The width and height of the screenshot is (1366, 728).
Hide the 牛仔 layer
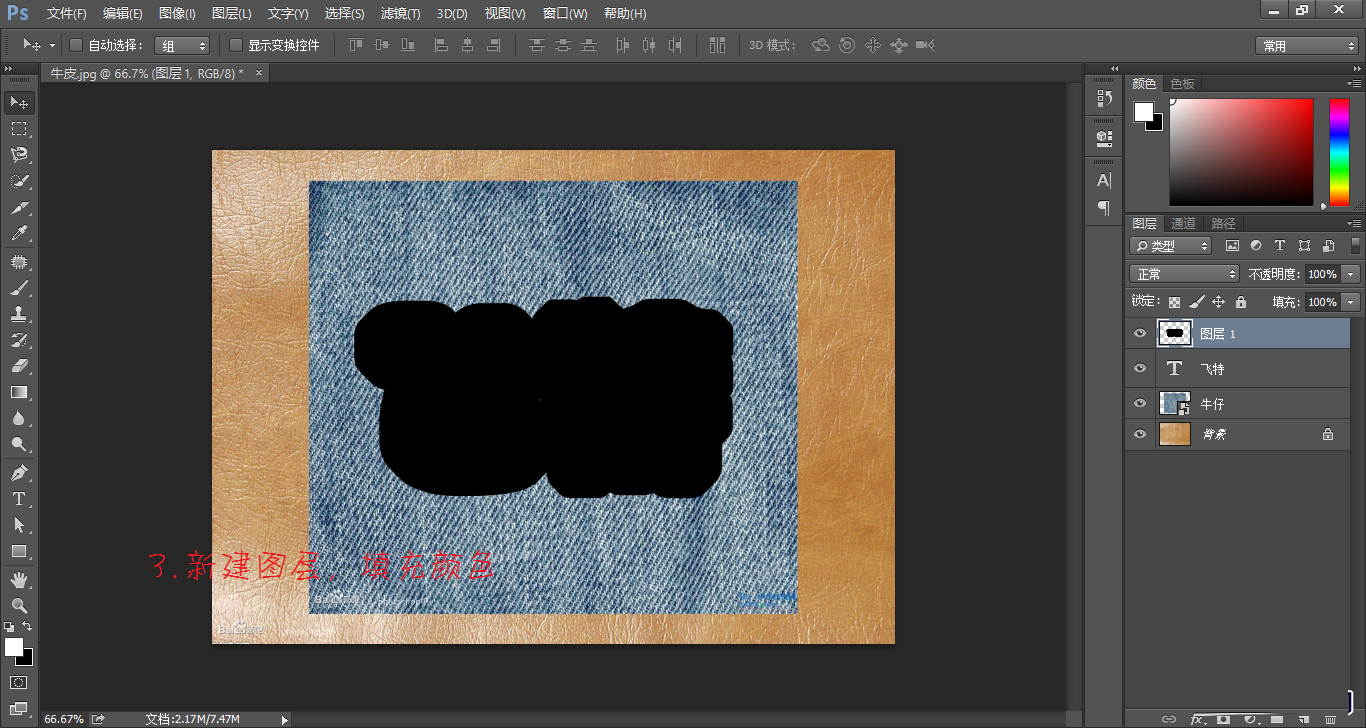1140,404
